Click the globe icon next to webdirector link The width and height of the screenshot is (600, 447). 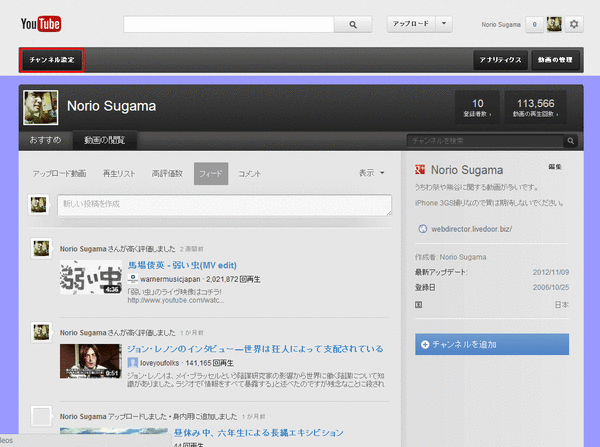422,229
